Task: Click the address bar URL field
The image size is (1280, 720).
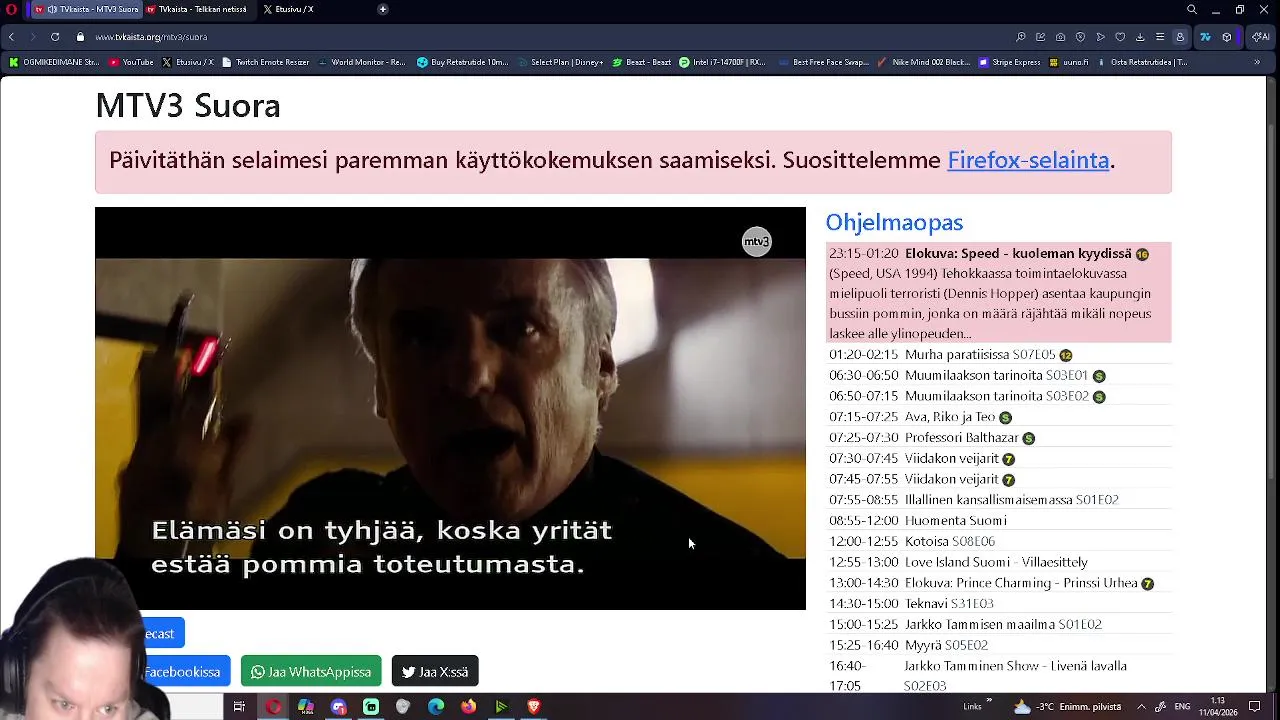Action: point(540,37)
